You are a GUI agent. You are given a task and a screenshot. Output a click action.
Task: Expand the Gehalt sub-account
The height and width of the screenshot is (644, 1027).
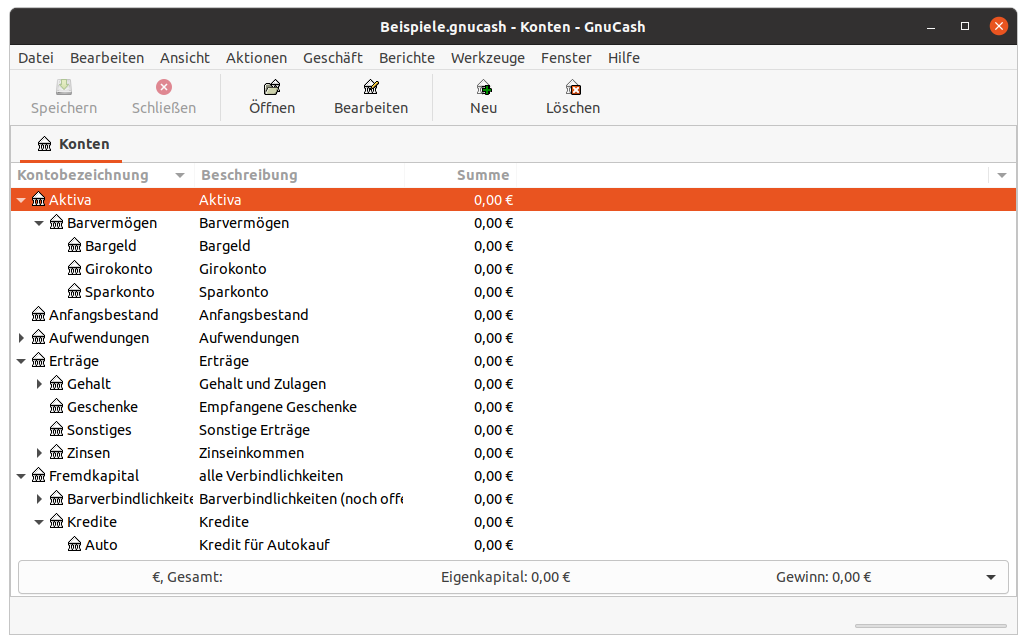coord(40,384)
